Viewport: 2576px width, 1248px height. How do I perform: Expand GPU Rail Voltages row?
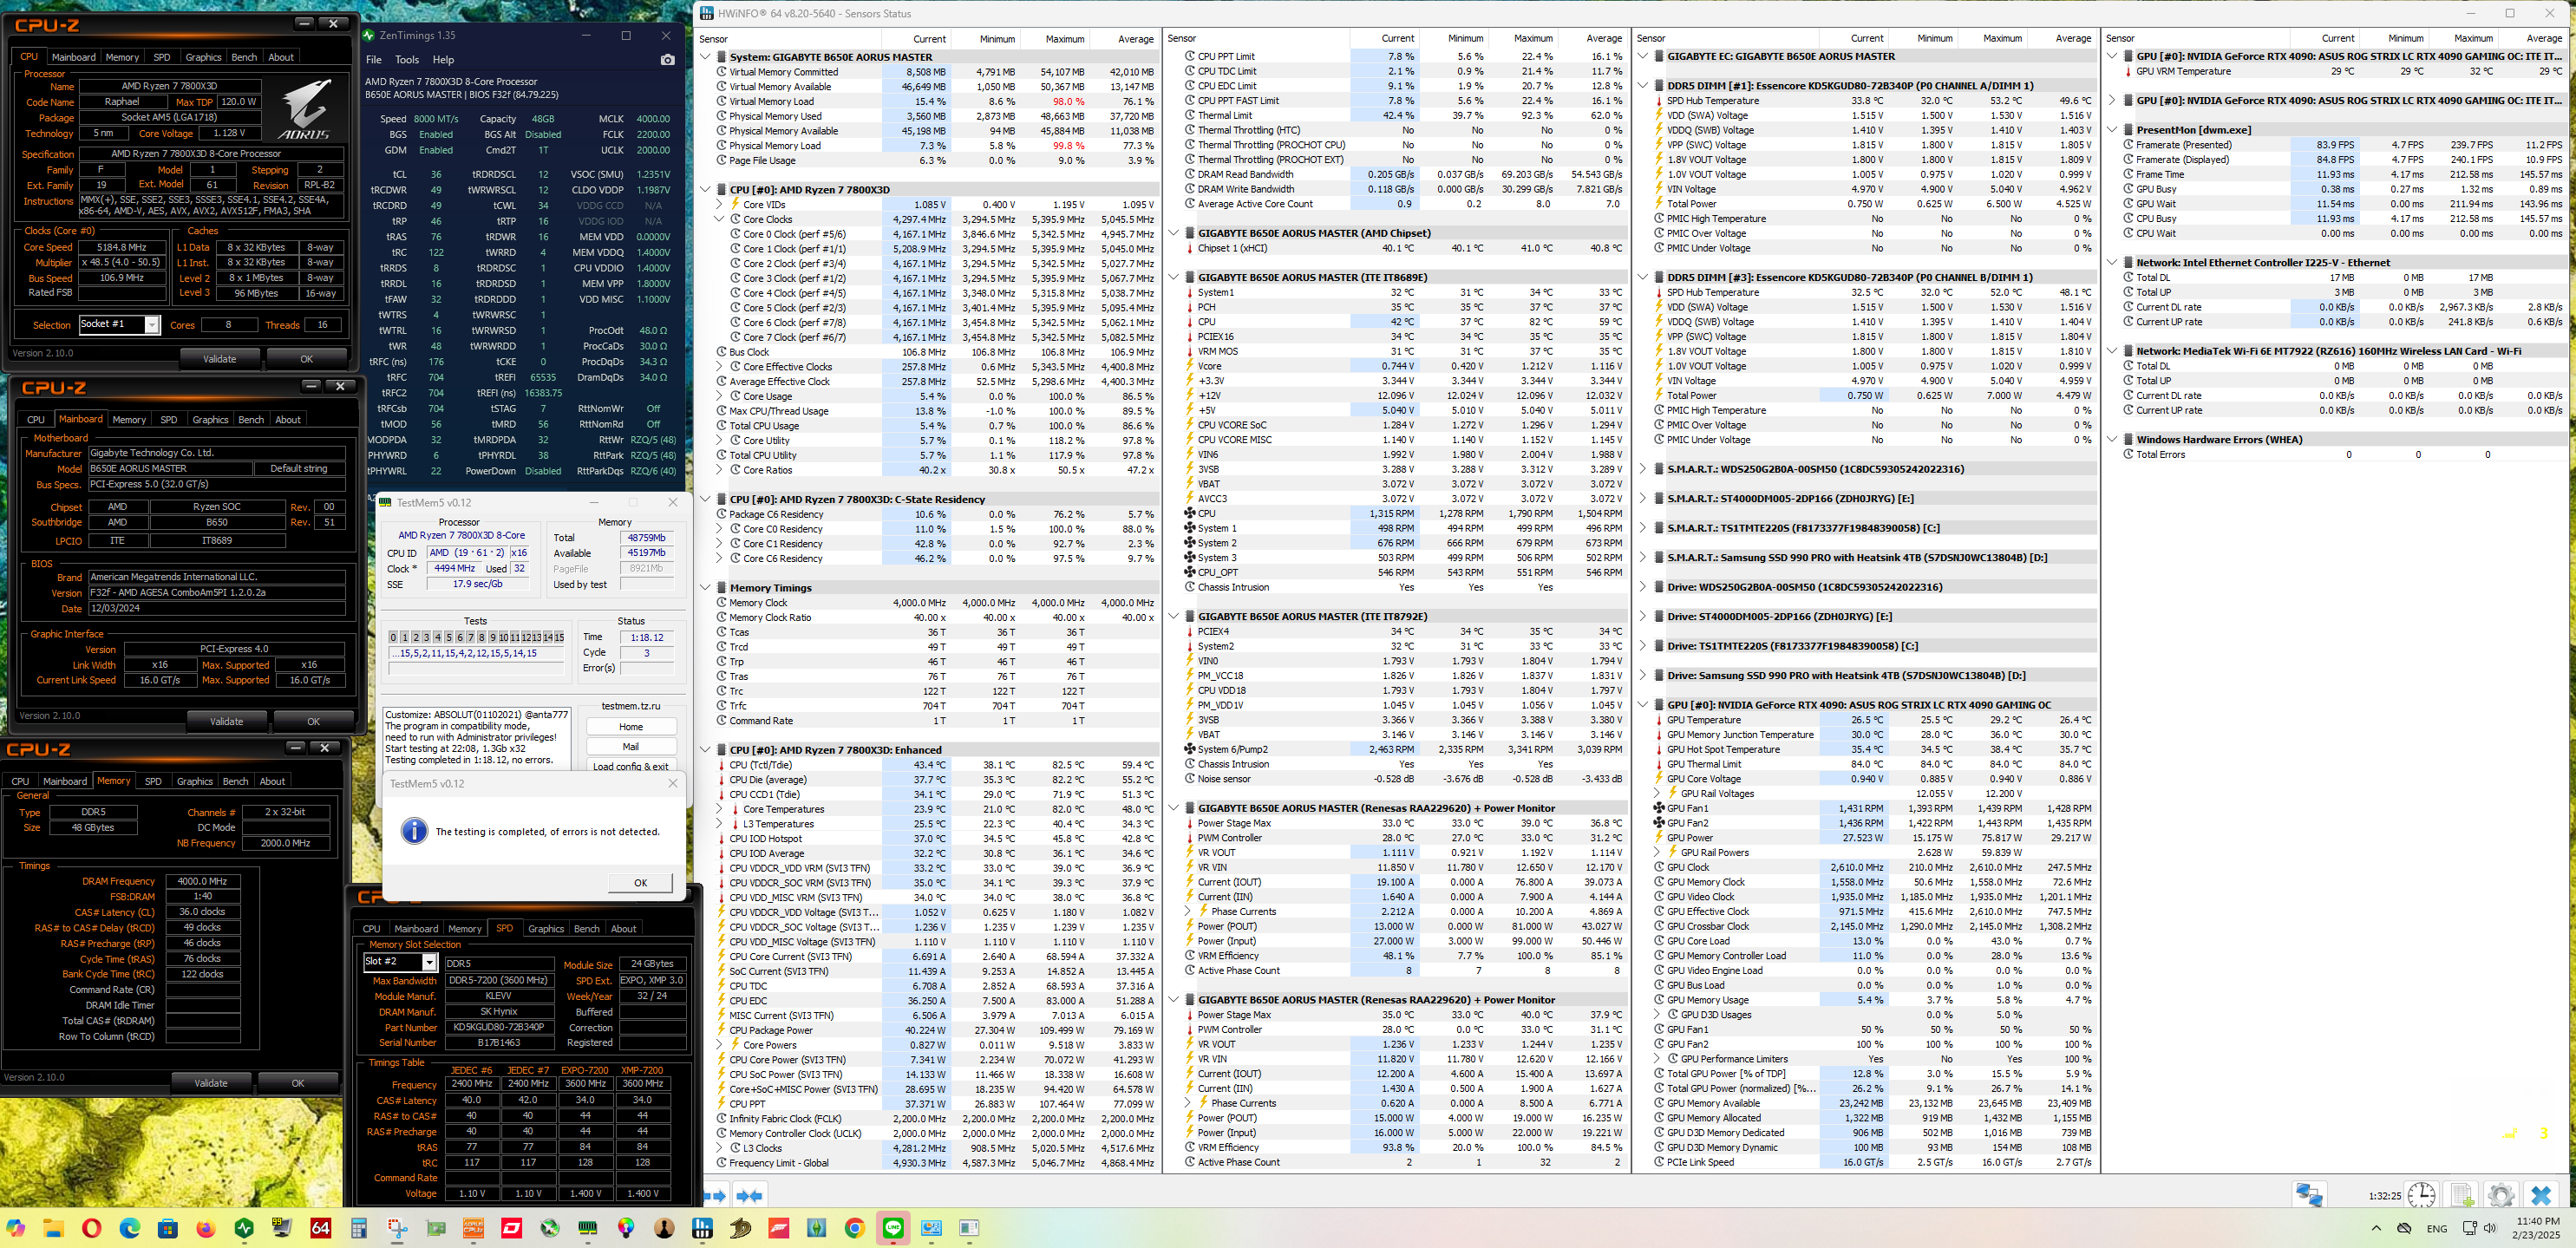(1657, 794)
